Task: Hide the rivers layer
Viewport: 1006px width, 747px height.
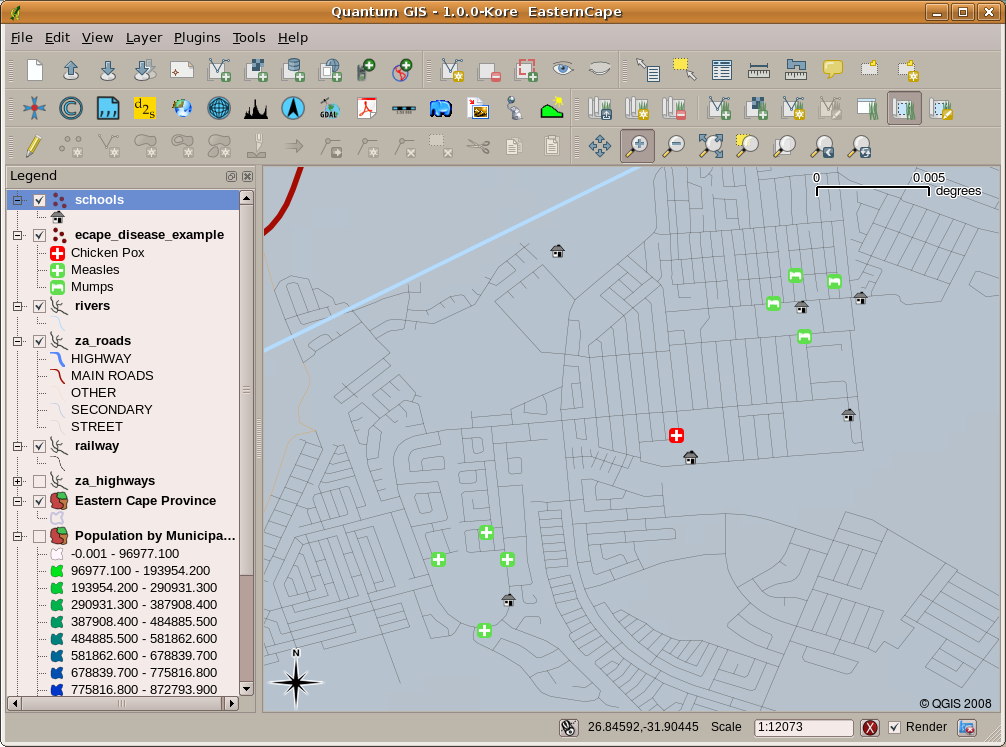Action: [40, 306]
